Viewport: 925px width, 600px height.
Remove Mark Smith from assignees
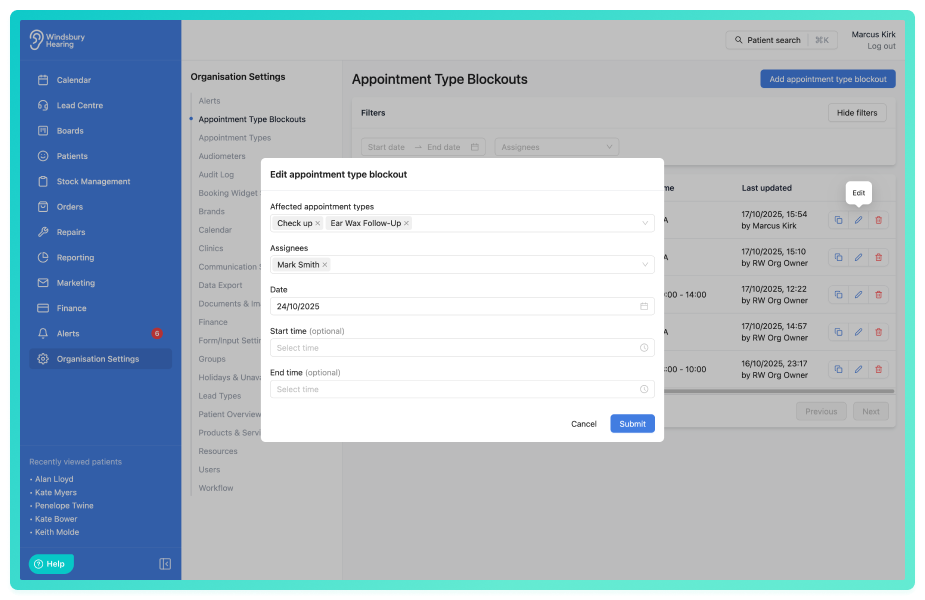324,265
